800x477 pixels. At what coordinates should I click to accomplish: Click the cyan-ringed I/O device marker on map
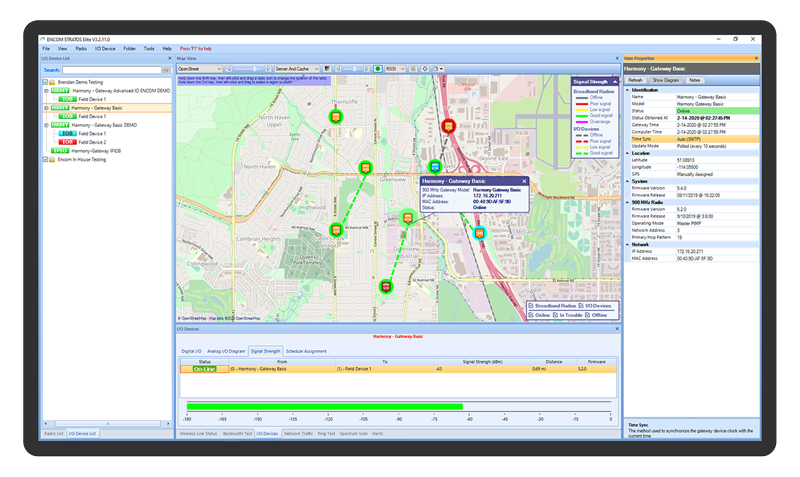click(479, 233)
